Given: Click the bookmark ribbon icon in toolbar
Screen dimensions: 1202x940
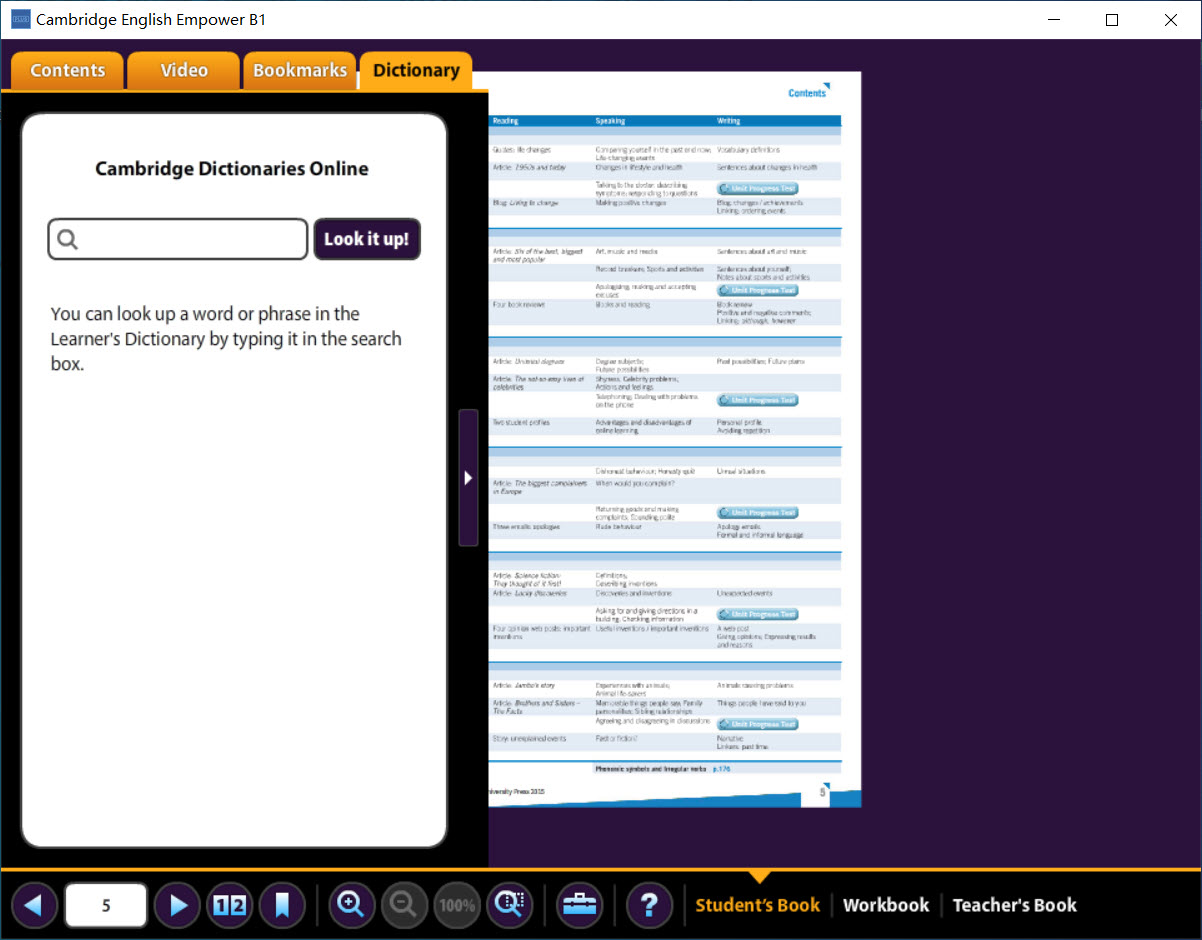Looking at the screenshot, I should tap(282, 906).
